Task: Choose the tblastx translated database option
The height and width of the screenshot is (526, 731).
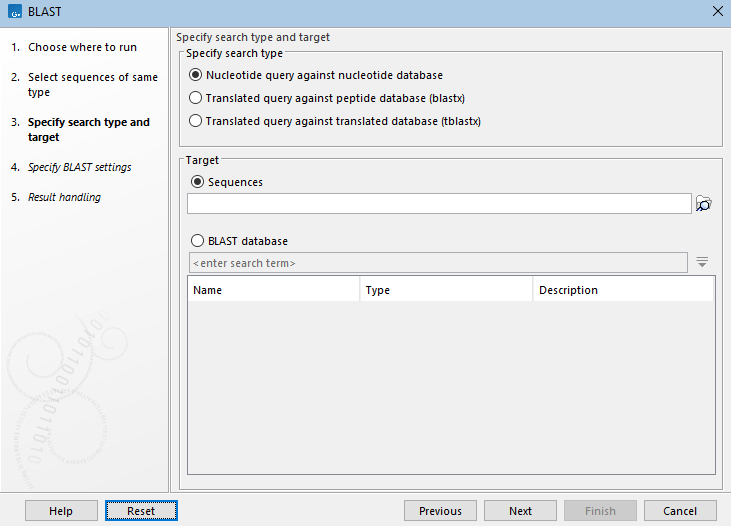Action: click(195, 121)
